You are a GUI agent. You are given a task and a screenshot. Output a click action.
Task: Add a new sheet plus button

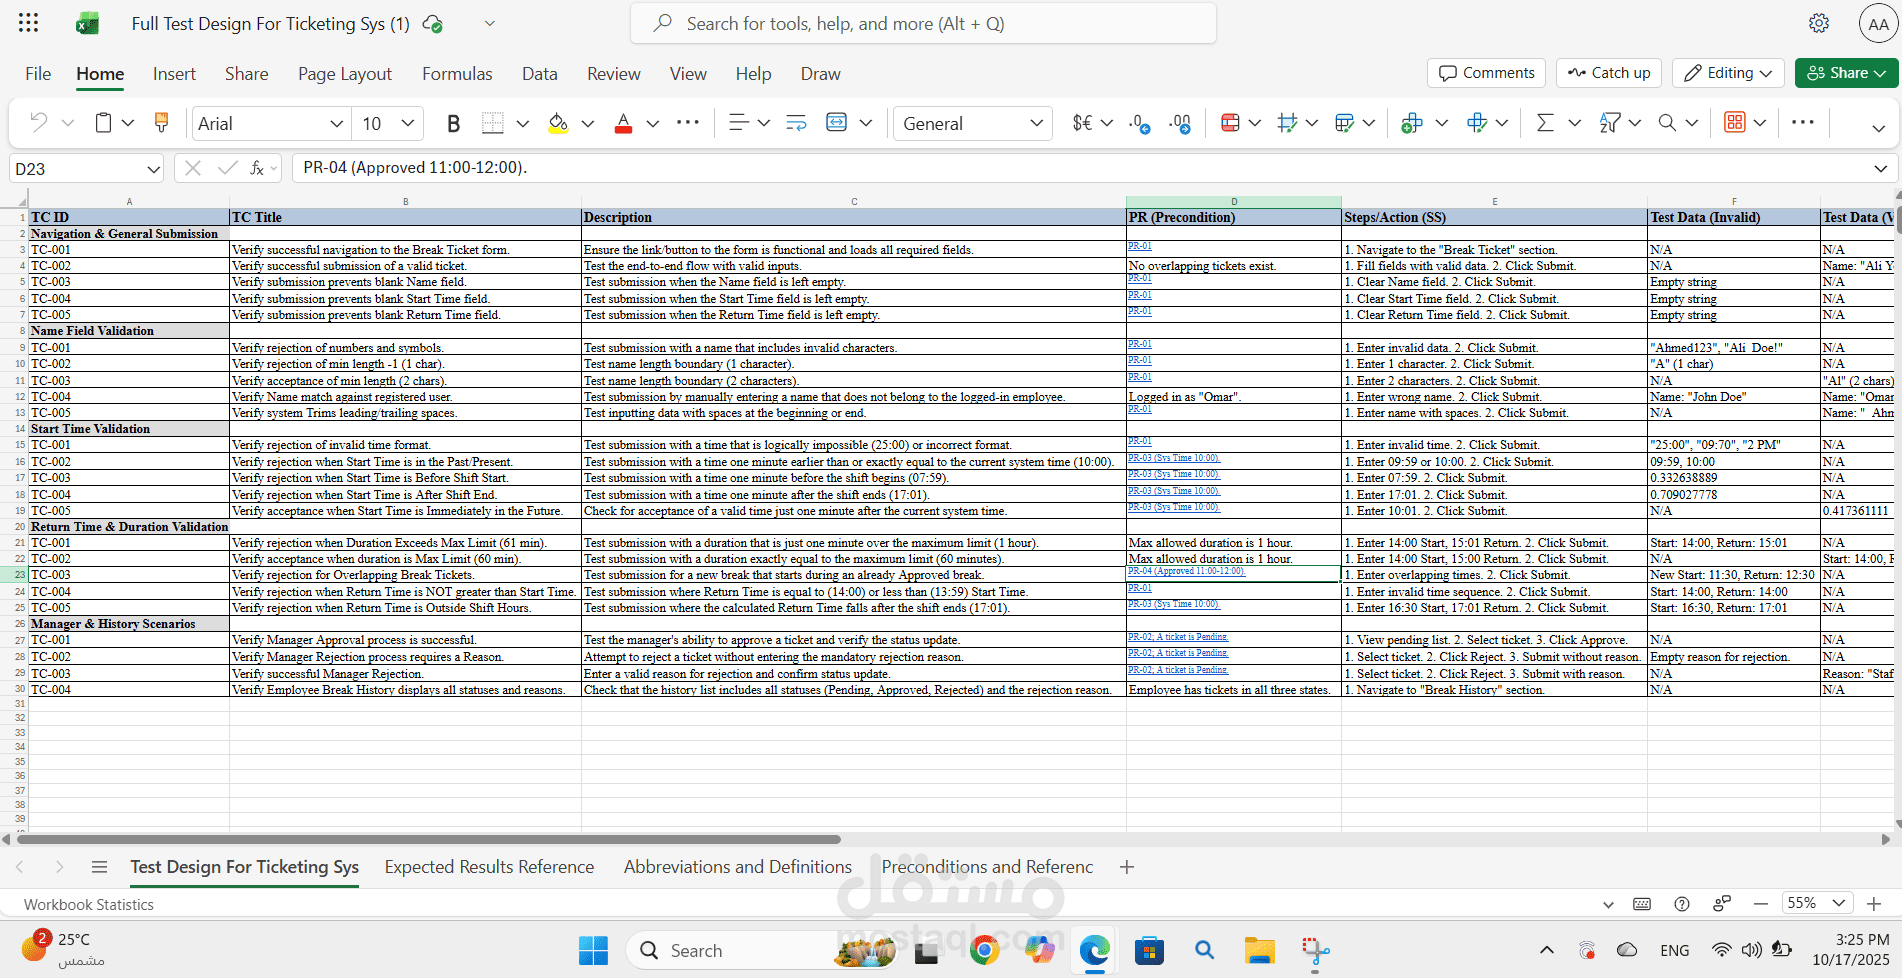[1127, 867]
